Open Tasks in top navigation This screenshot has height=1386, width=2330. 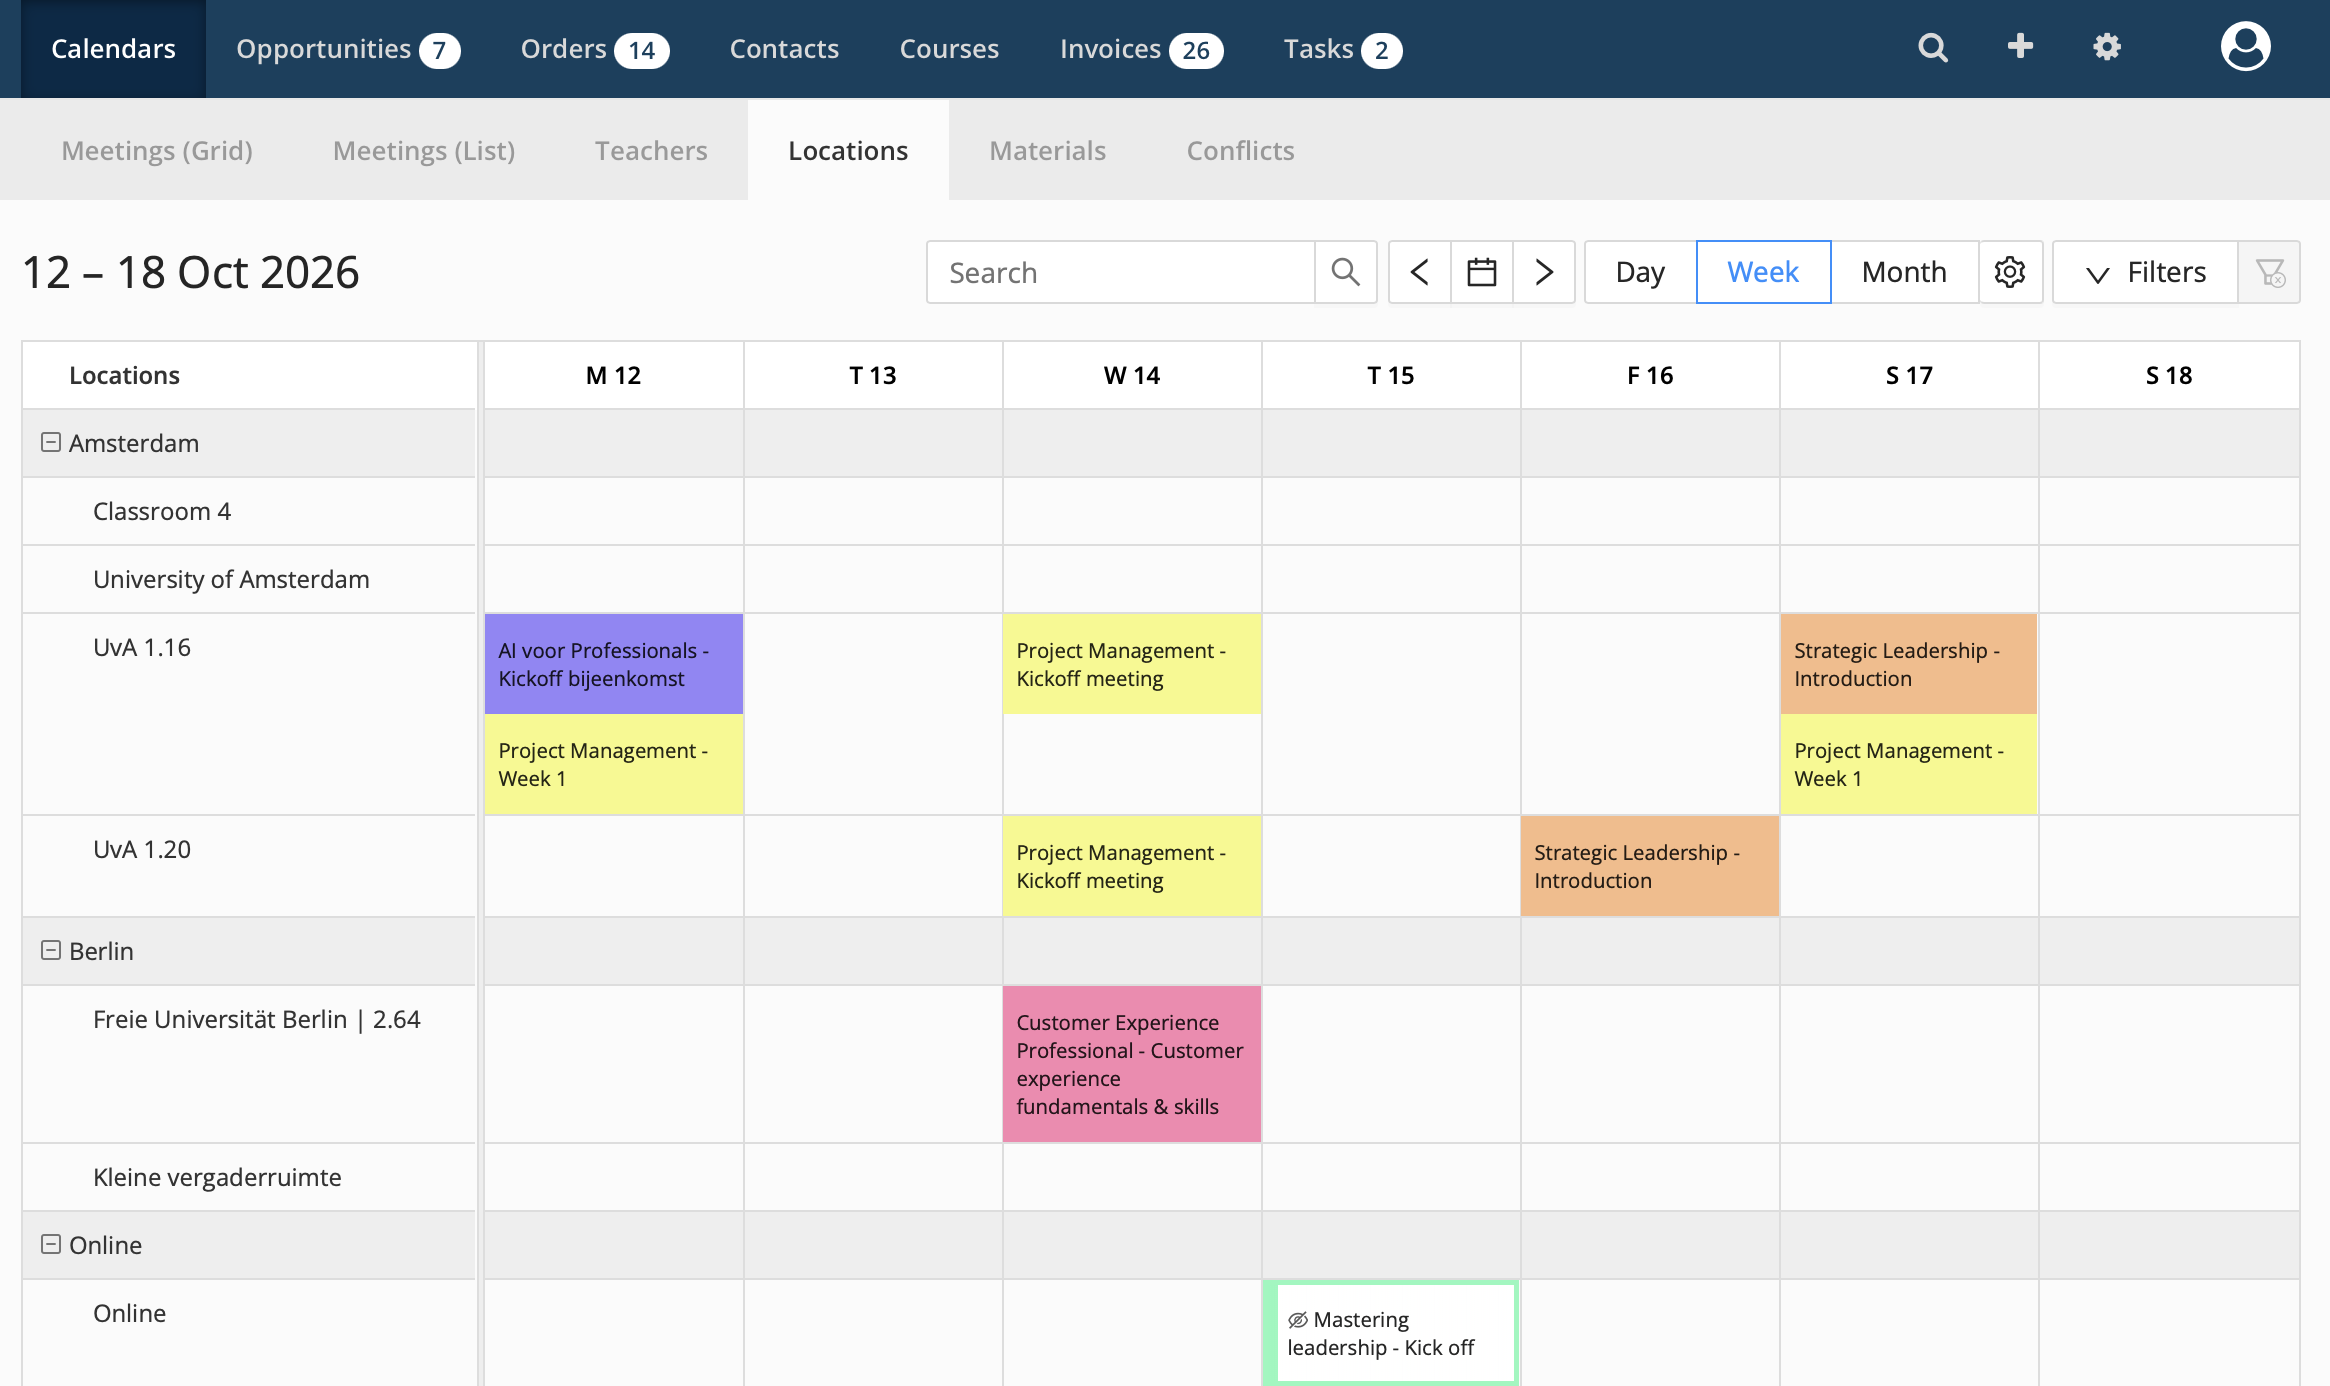pyautogui.click(x=1342, y=49)
